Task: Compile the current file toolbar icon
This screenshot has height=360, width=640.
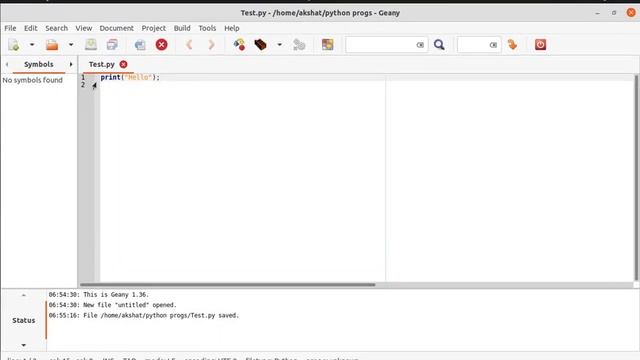Action: tap(239, 44)
